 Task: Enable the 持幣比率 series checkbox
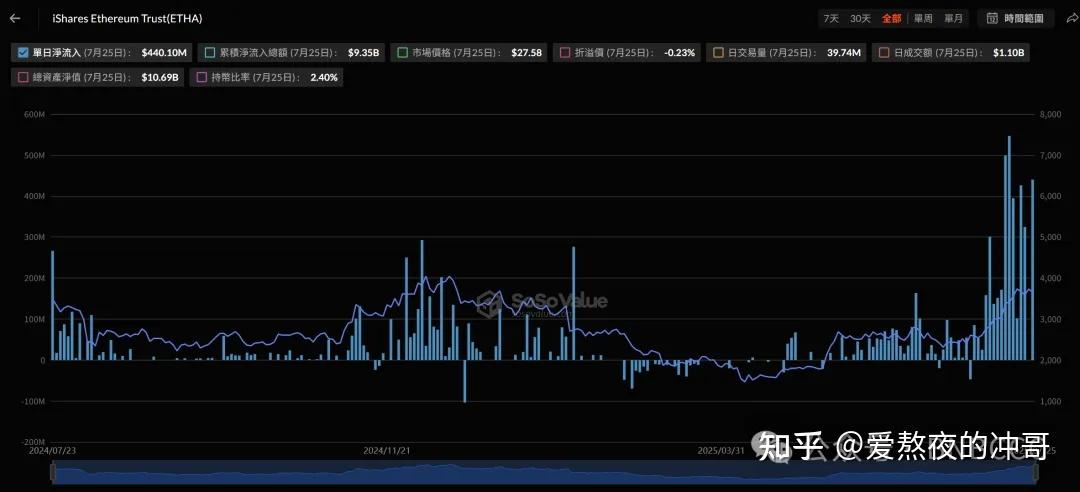[x=202, y=77]
